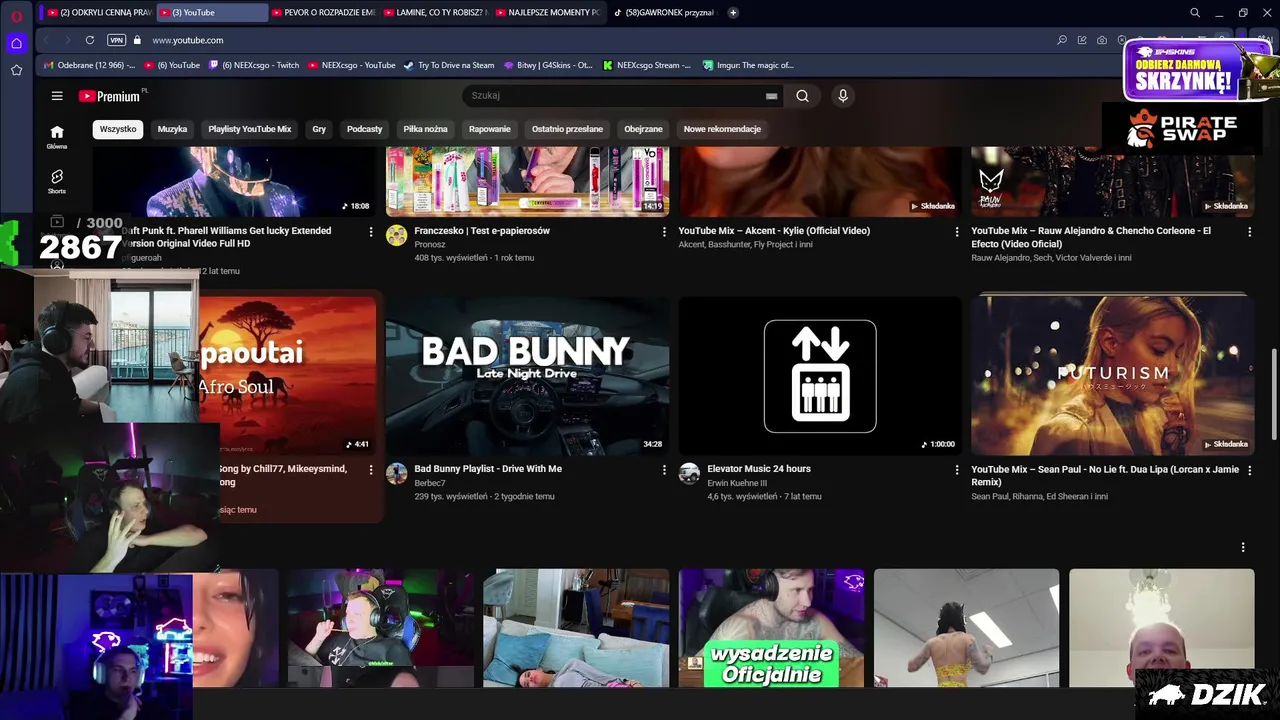Screen dimensions: 1280x720
Task: Open Shorts in YouTube sidebar
Action: click(57, 182)
